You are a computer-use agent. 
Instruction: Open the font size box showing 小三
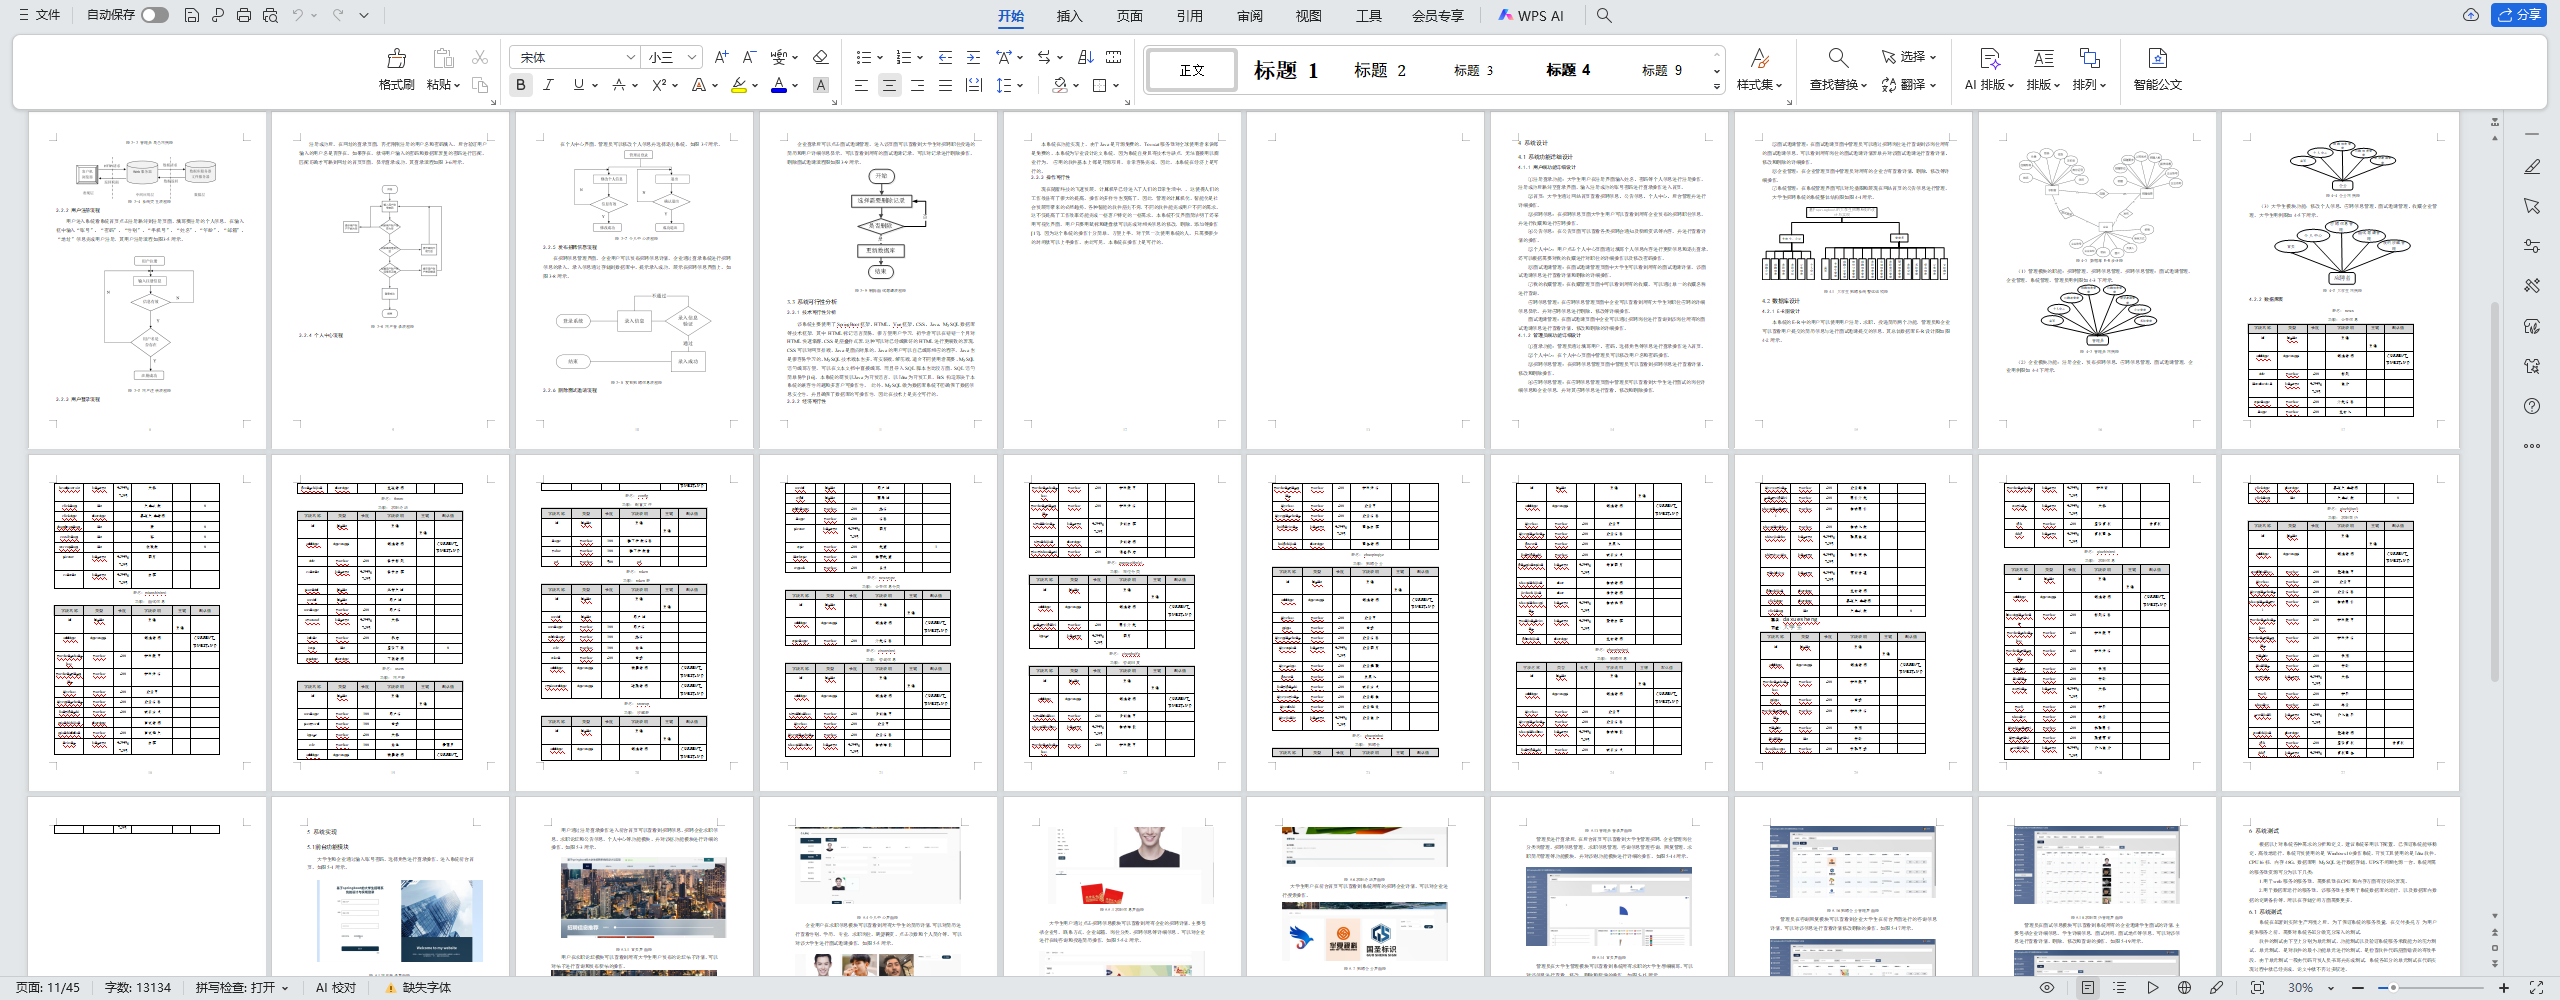[672, 57]
